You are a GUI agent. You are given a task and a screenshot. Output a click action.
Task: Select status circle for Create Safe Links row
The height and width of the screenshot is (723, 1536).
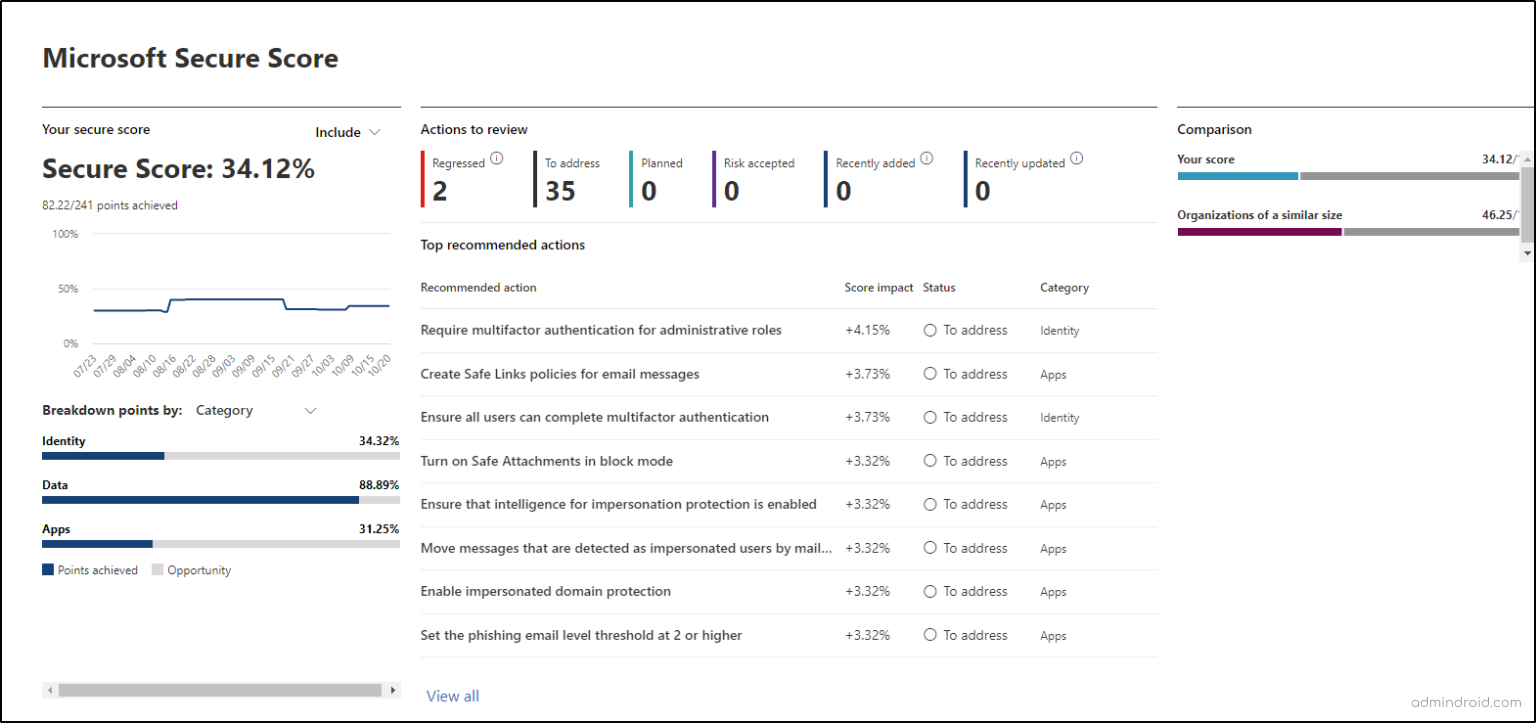930,374
